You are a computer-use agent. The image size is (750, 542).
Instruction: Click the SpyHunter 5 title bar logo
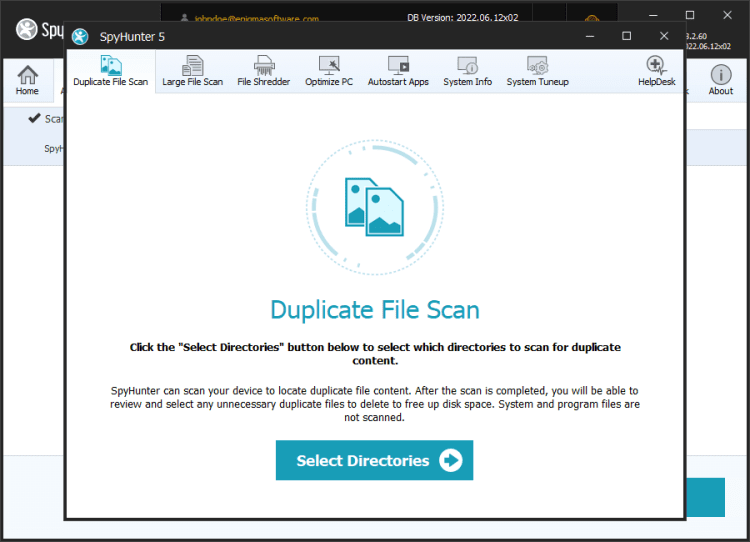[x=80, y=36]
